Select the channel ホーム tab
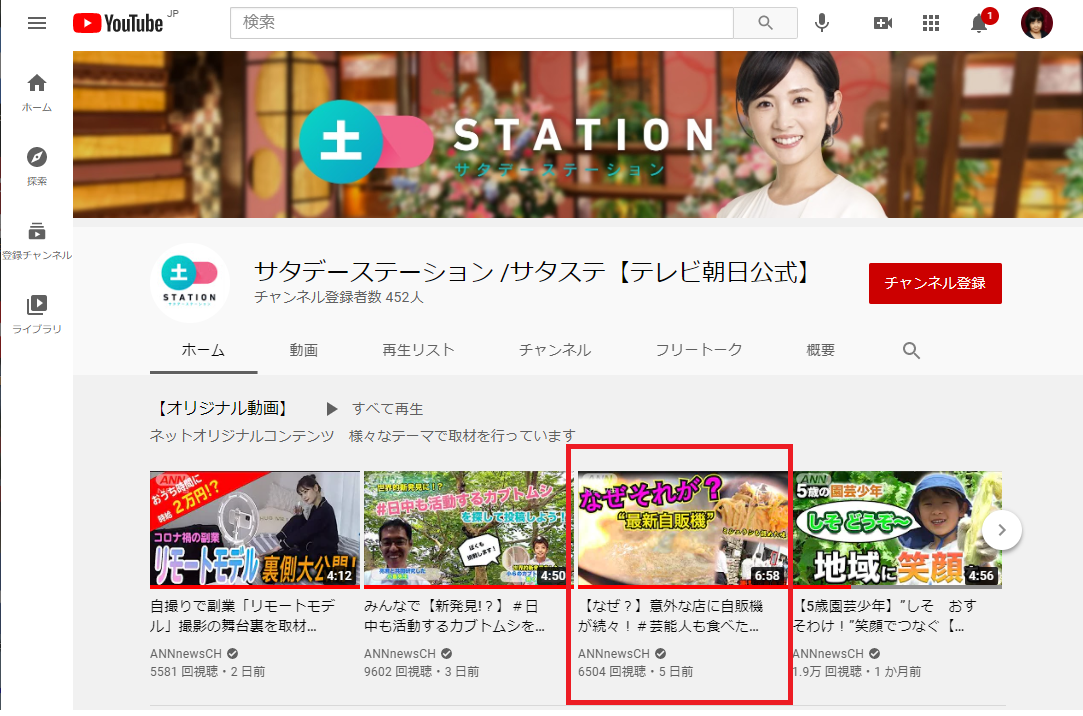The height and width of the screenshot is (716, 1083). pyautogui.click(x=203, y=351)
